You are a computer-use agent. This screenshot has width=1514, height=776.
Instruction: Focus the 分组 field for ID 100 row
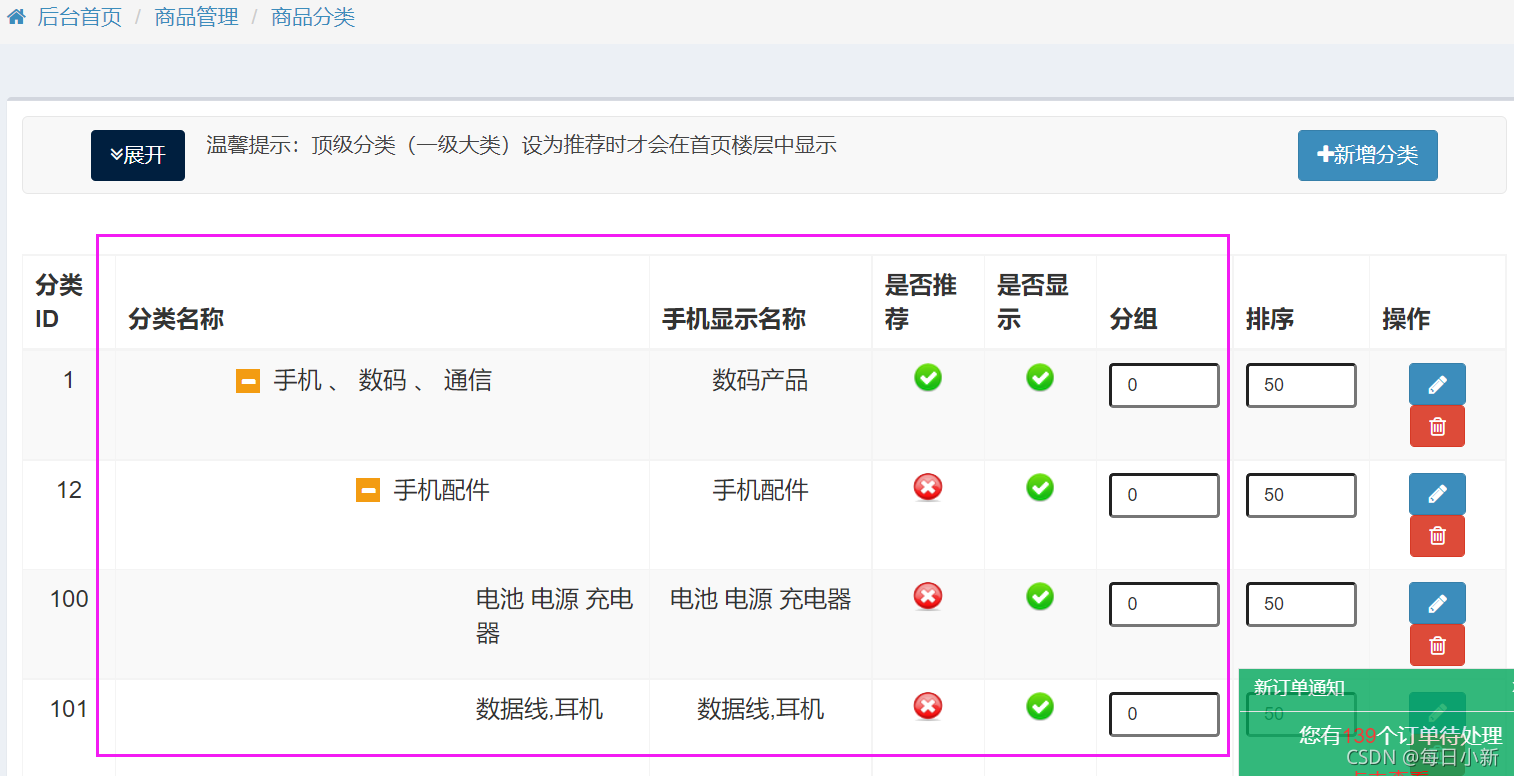pyautogui.click(x=1164, y=604)
